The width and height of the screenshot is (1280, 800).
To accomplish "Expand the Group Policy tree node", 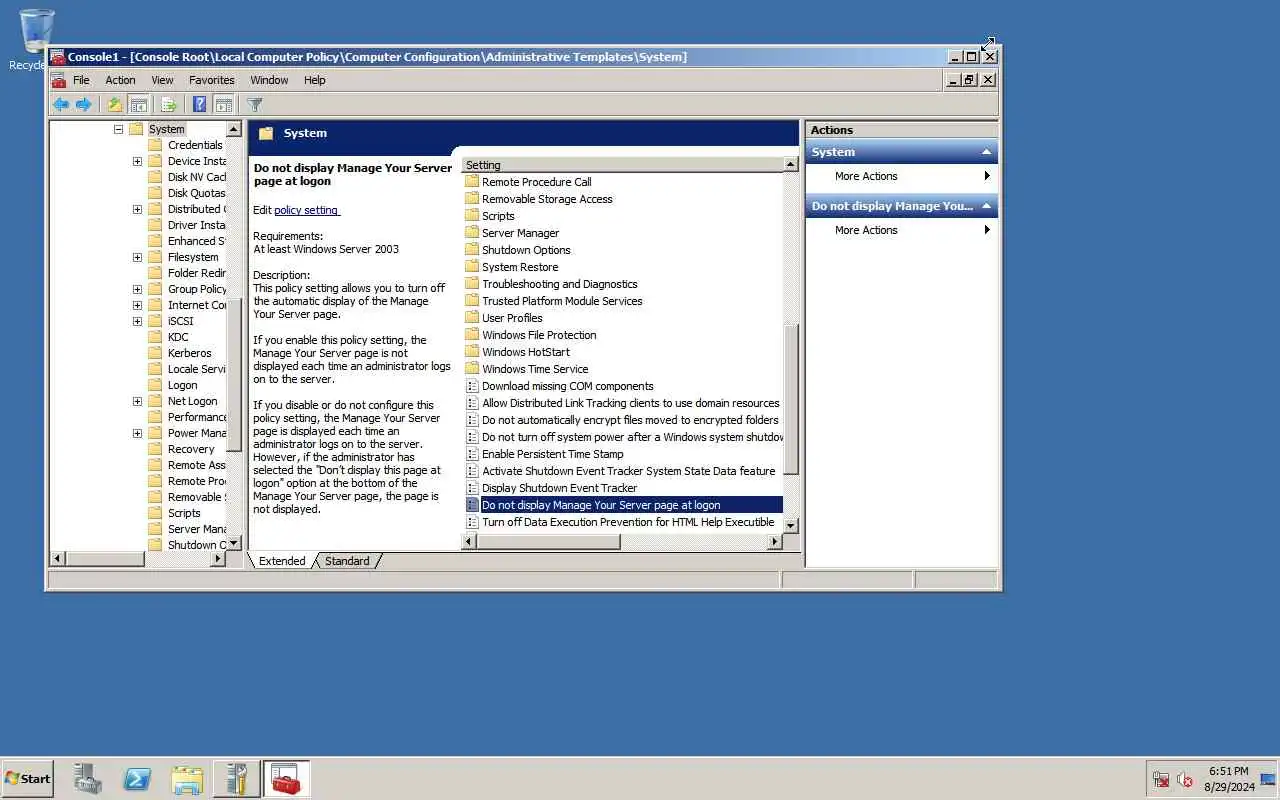I will 137,289.
